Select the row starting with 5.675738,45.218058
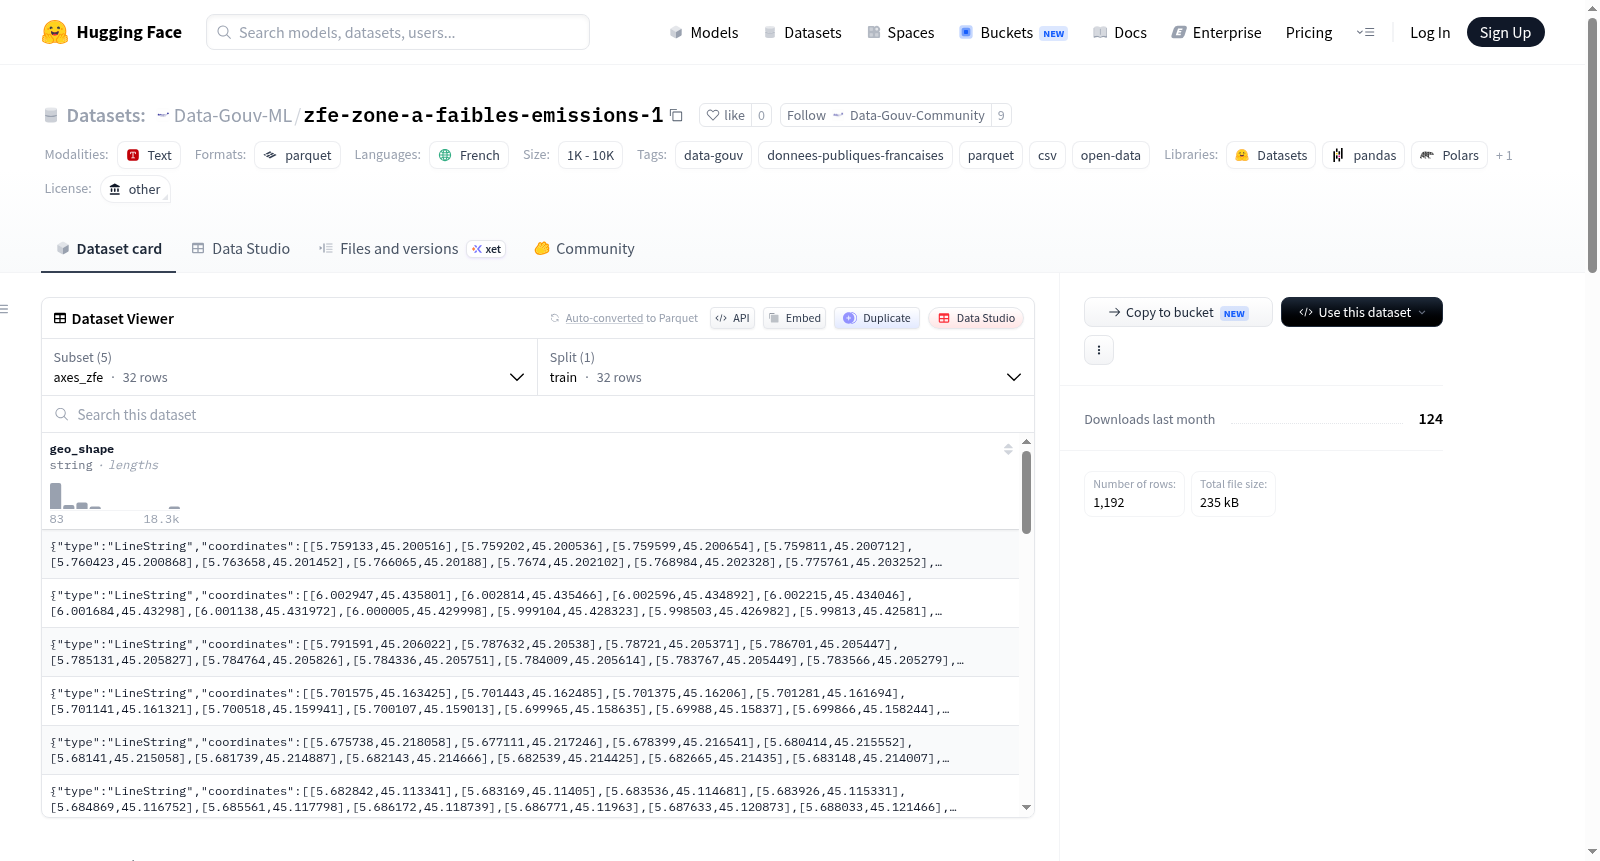 (530, 750)
